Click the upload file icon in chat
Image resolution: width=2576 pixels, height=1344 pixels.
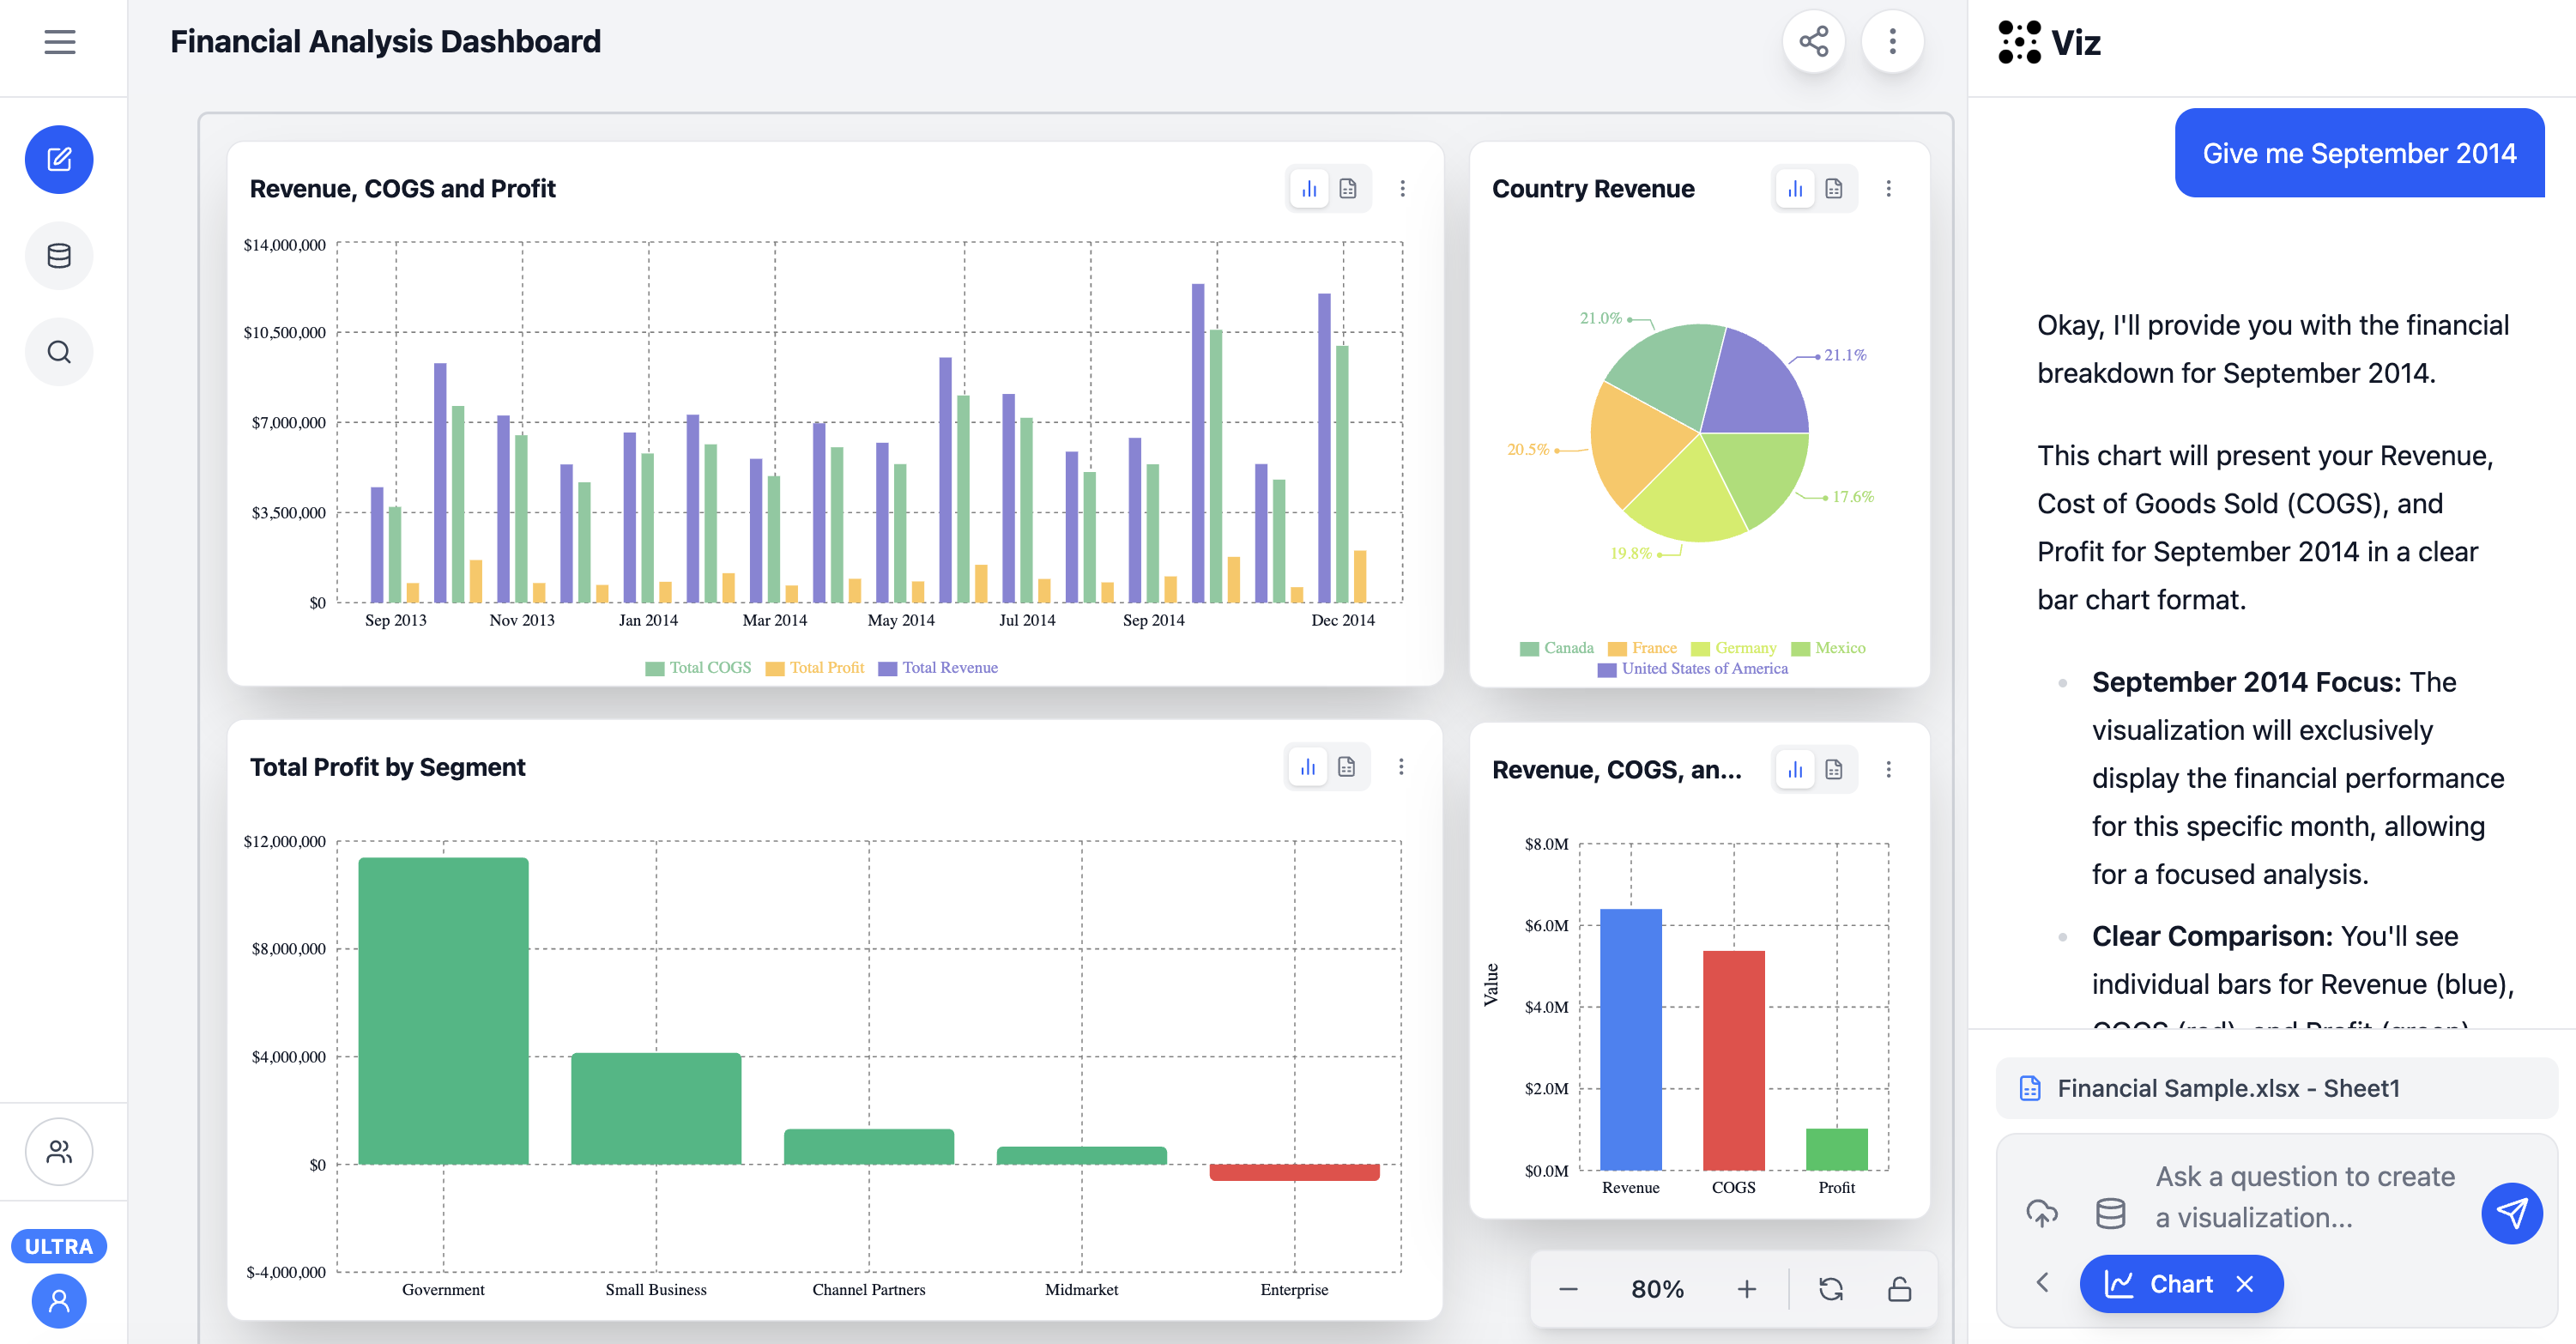(2041, 1213)
